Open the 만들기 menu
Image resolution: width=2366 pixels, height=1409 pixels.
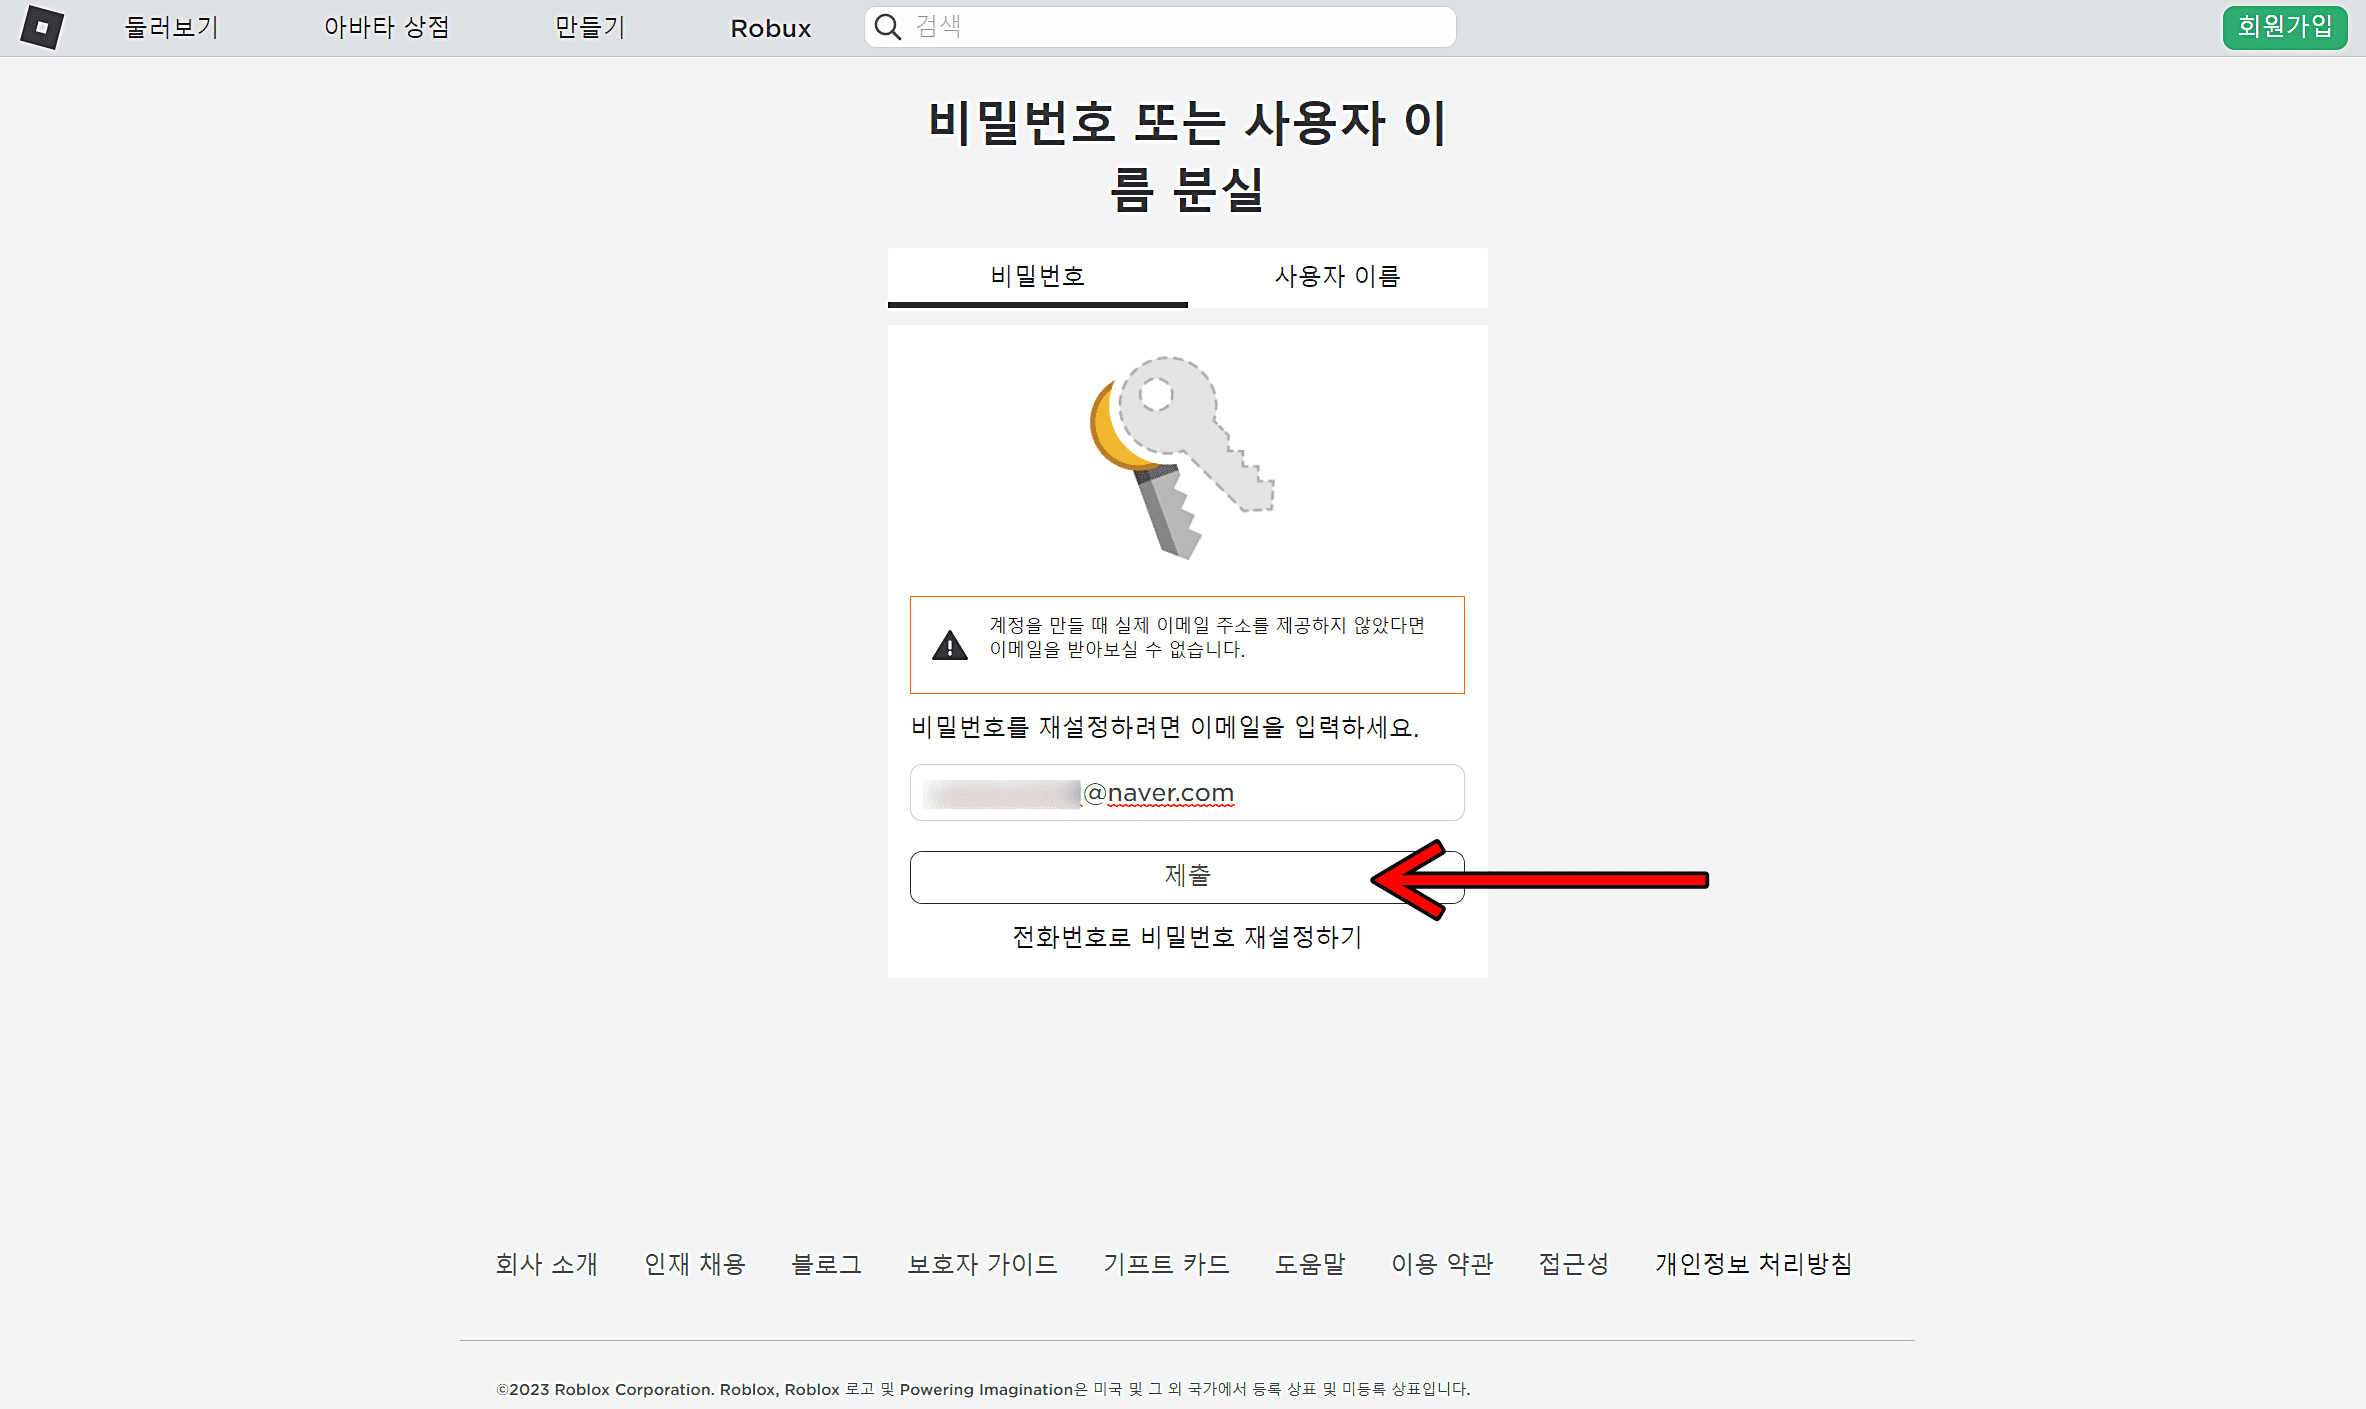(589, 27)
